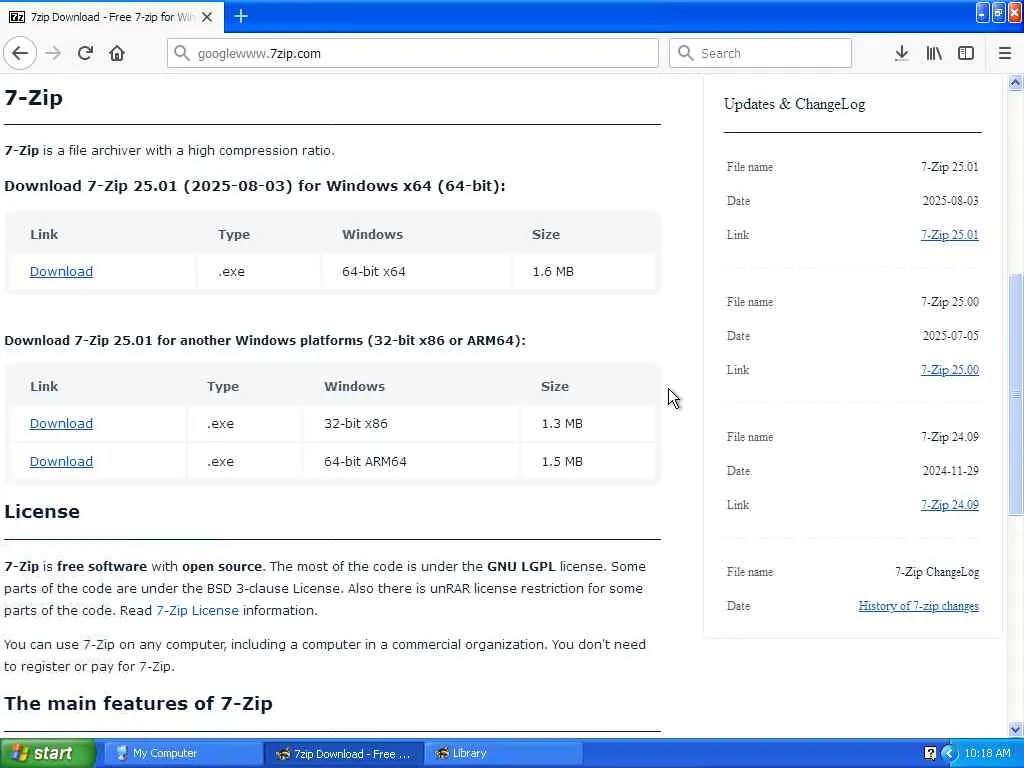The width and height of the screenshot is (1024, 768).
Task: Click the 'Updates & ChangeLog' heading
Action: tap(794, 104)
